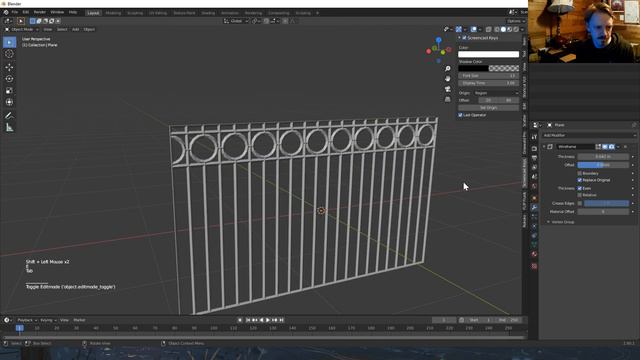Select the Annotate pencil tool
Image resolution: width=640 pixels, height=360 pixels.
[9, 116]
